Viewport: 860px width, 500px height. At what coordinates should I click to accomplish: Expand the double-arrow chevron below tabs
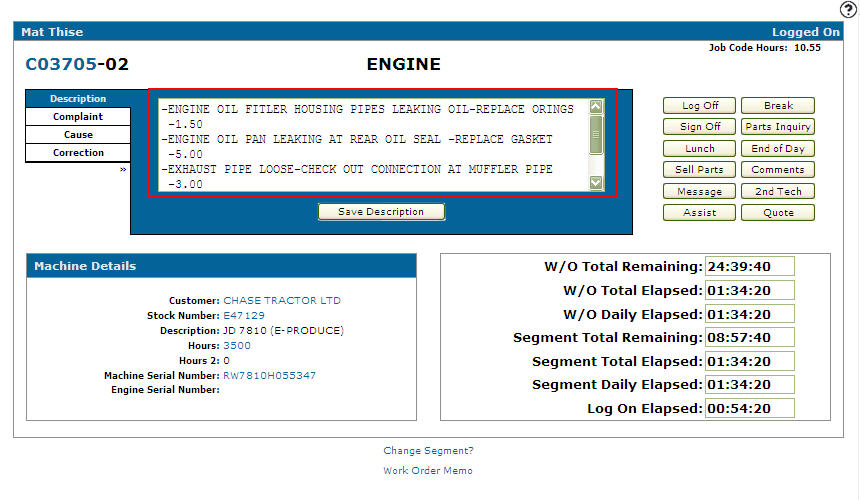[123, 170]
